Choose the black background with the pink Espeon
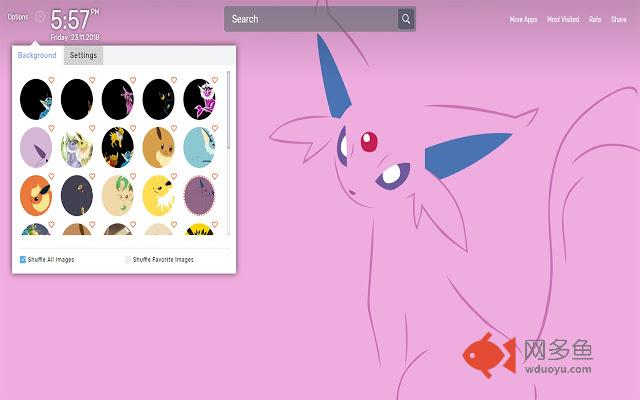Viewport: 640px width, 400px height. click(x=118, y=99)
